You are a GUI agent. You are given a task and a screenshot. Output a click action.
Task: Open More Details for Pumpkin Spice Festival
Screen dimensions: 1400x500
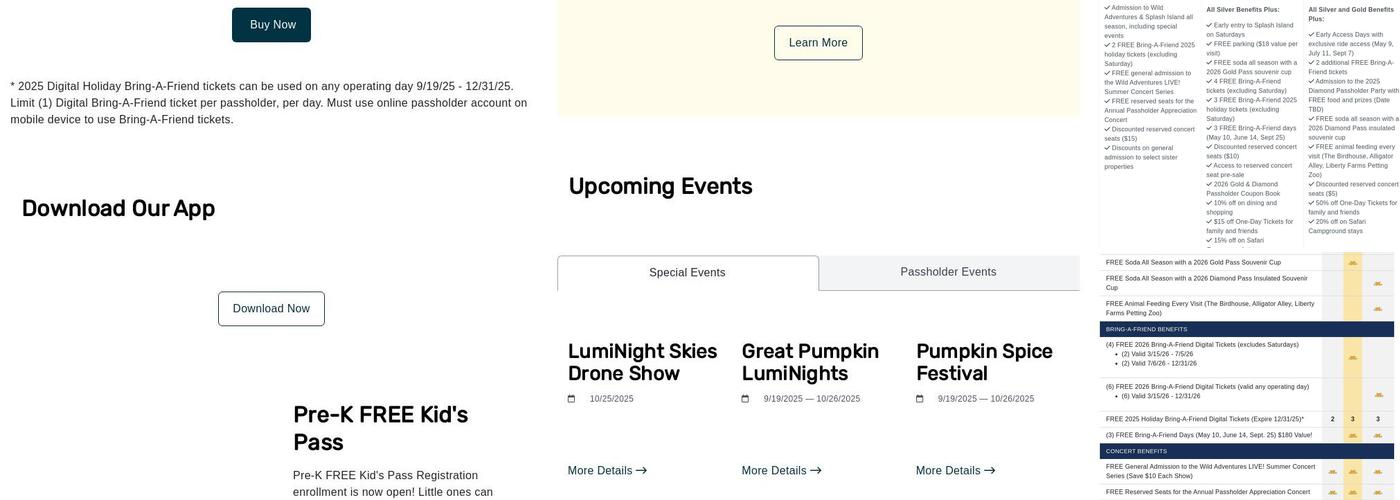[948, 471]
